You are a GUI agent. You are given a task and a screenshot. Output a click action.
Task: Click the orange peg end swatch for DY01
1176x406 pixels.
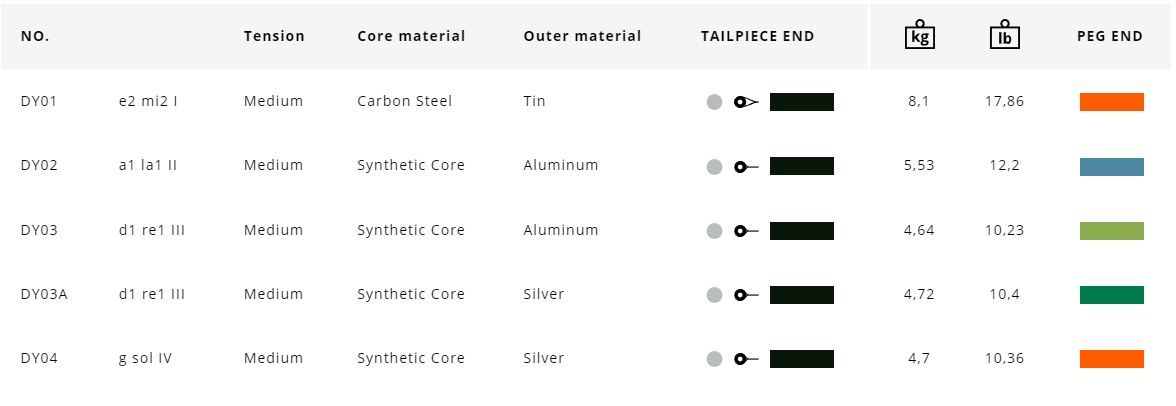click(x=1111, y=102)
